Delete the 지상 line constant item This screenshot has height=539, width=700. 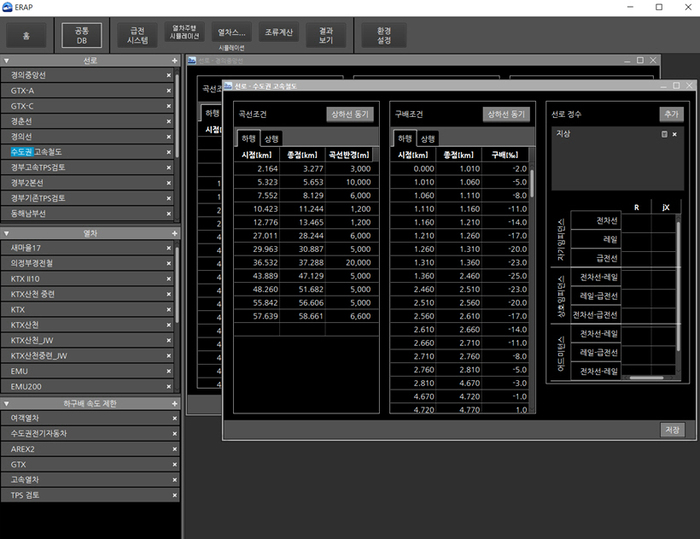(674, 134)
